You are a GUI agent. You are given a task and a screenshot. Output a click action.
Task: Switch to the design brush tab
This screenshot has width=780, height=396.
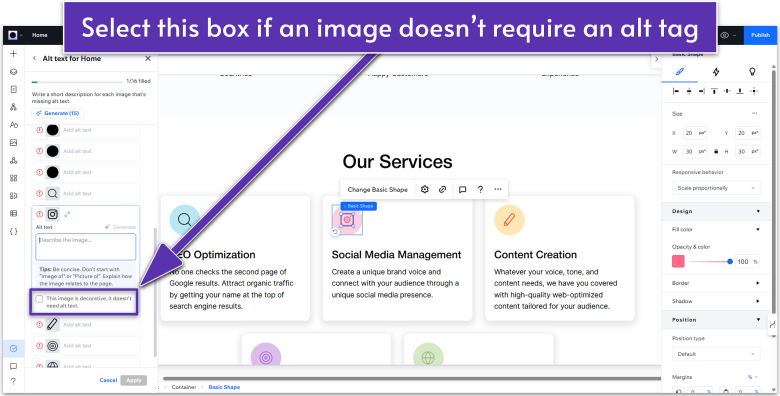tap(680, 72)
